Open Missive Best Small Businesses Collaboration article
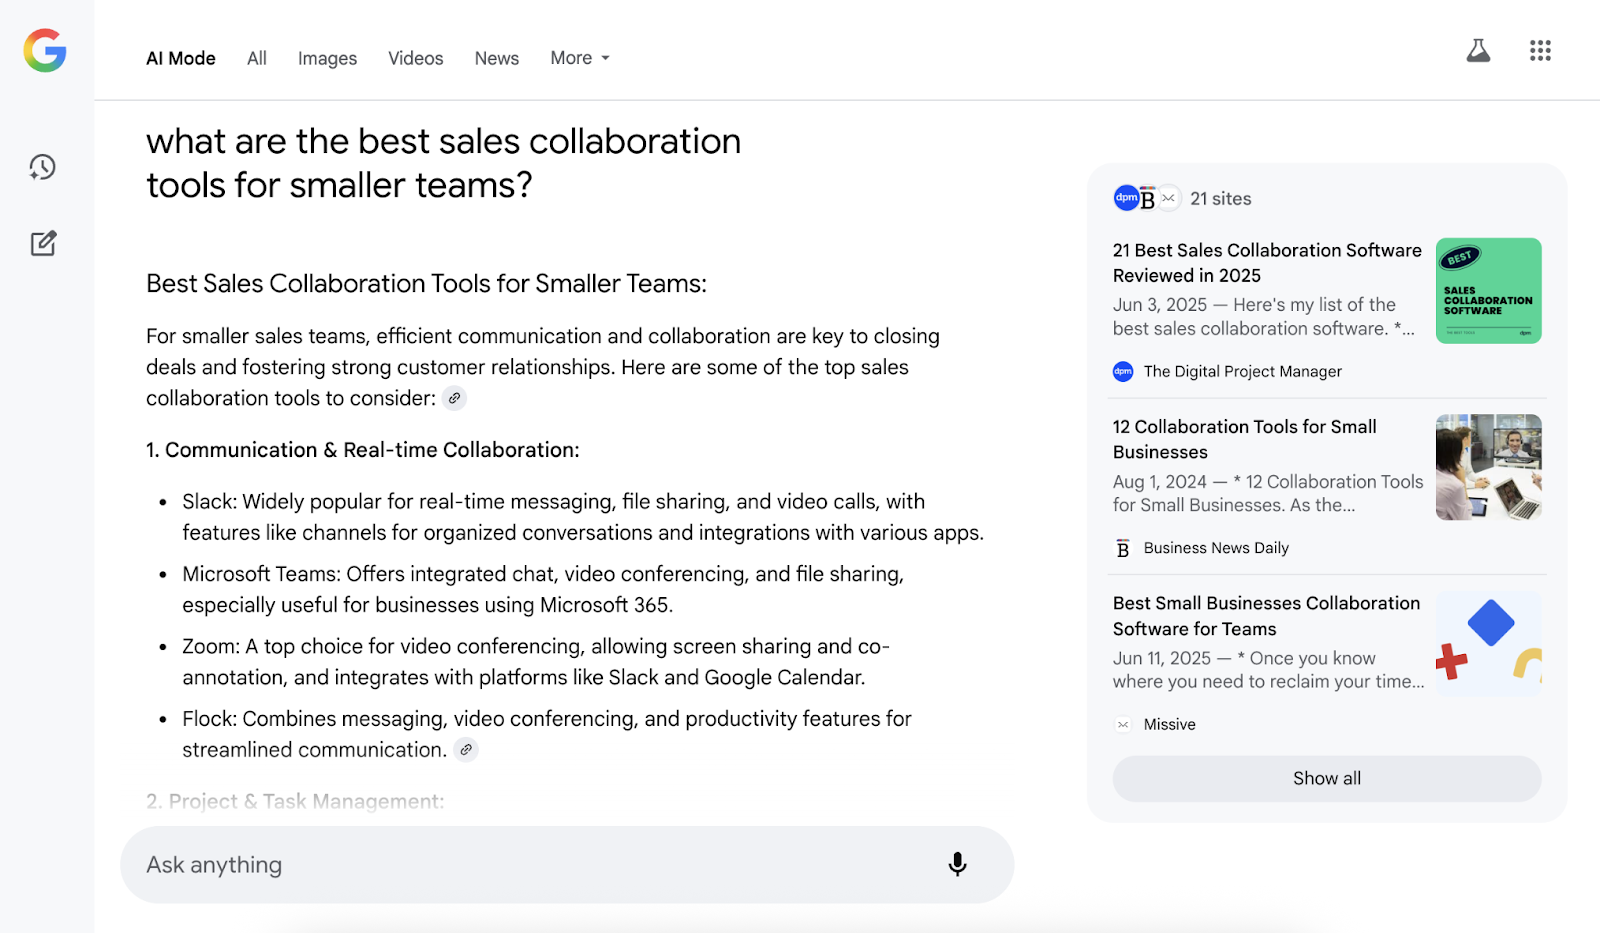The image size is (1600, 933). [x=1266, y=616]
